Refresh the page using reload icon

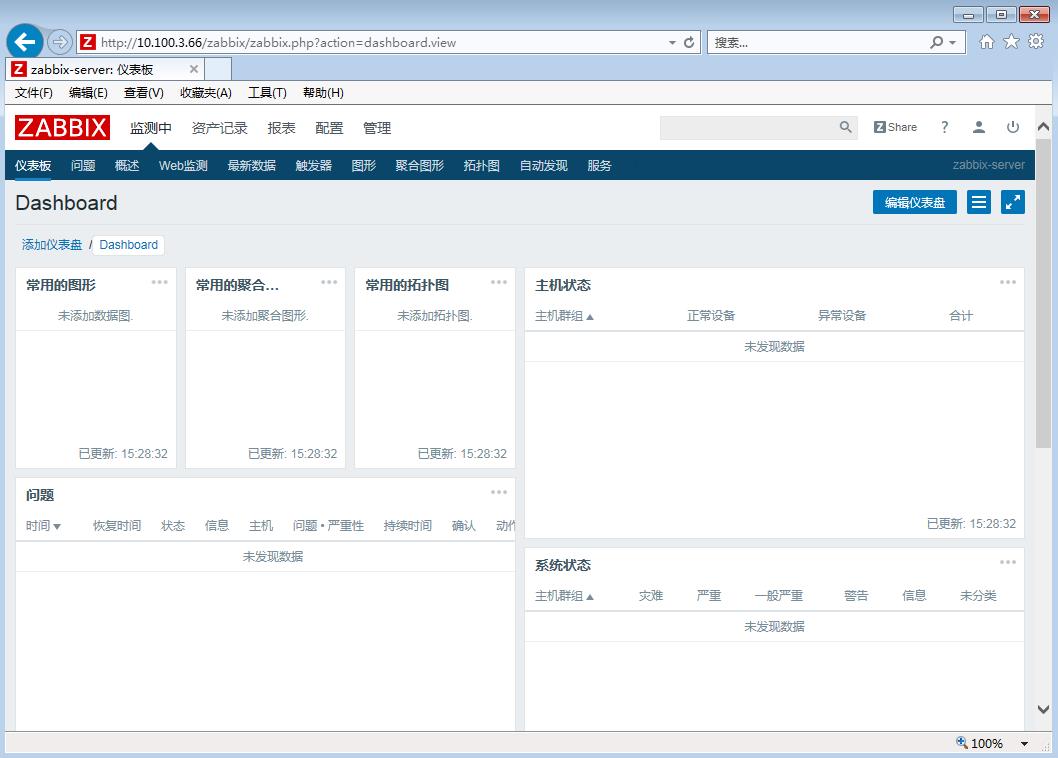pos(689,42)
